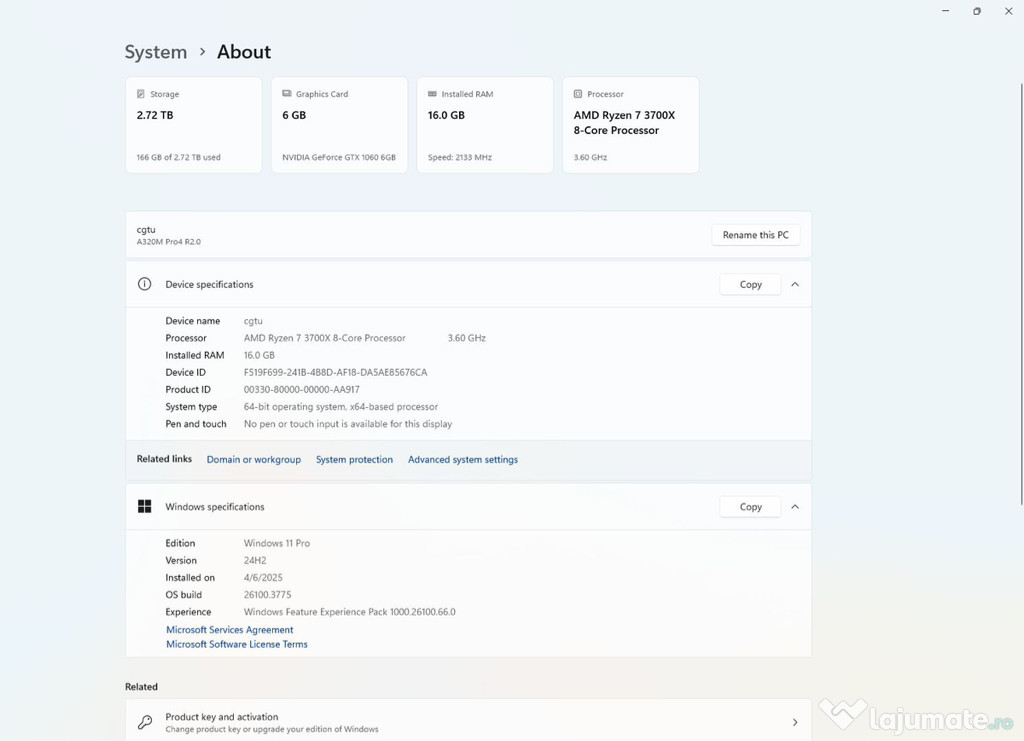Screen dimensions: 1024x741
Task: Open the Installed RAM 16.0 GB card
Action: pos(485,125)
